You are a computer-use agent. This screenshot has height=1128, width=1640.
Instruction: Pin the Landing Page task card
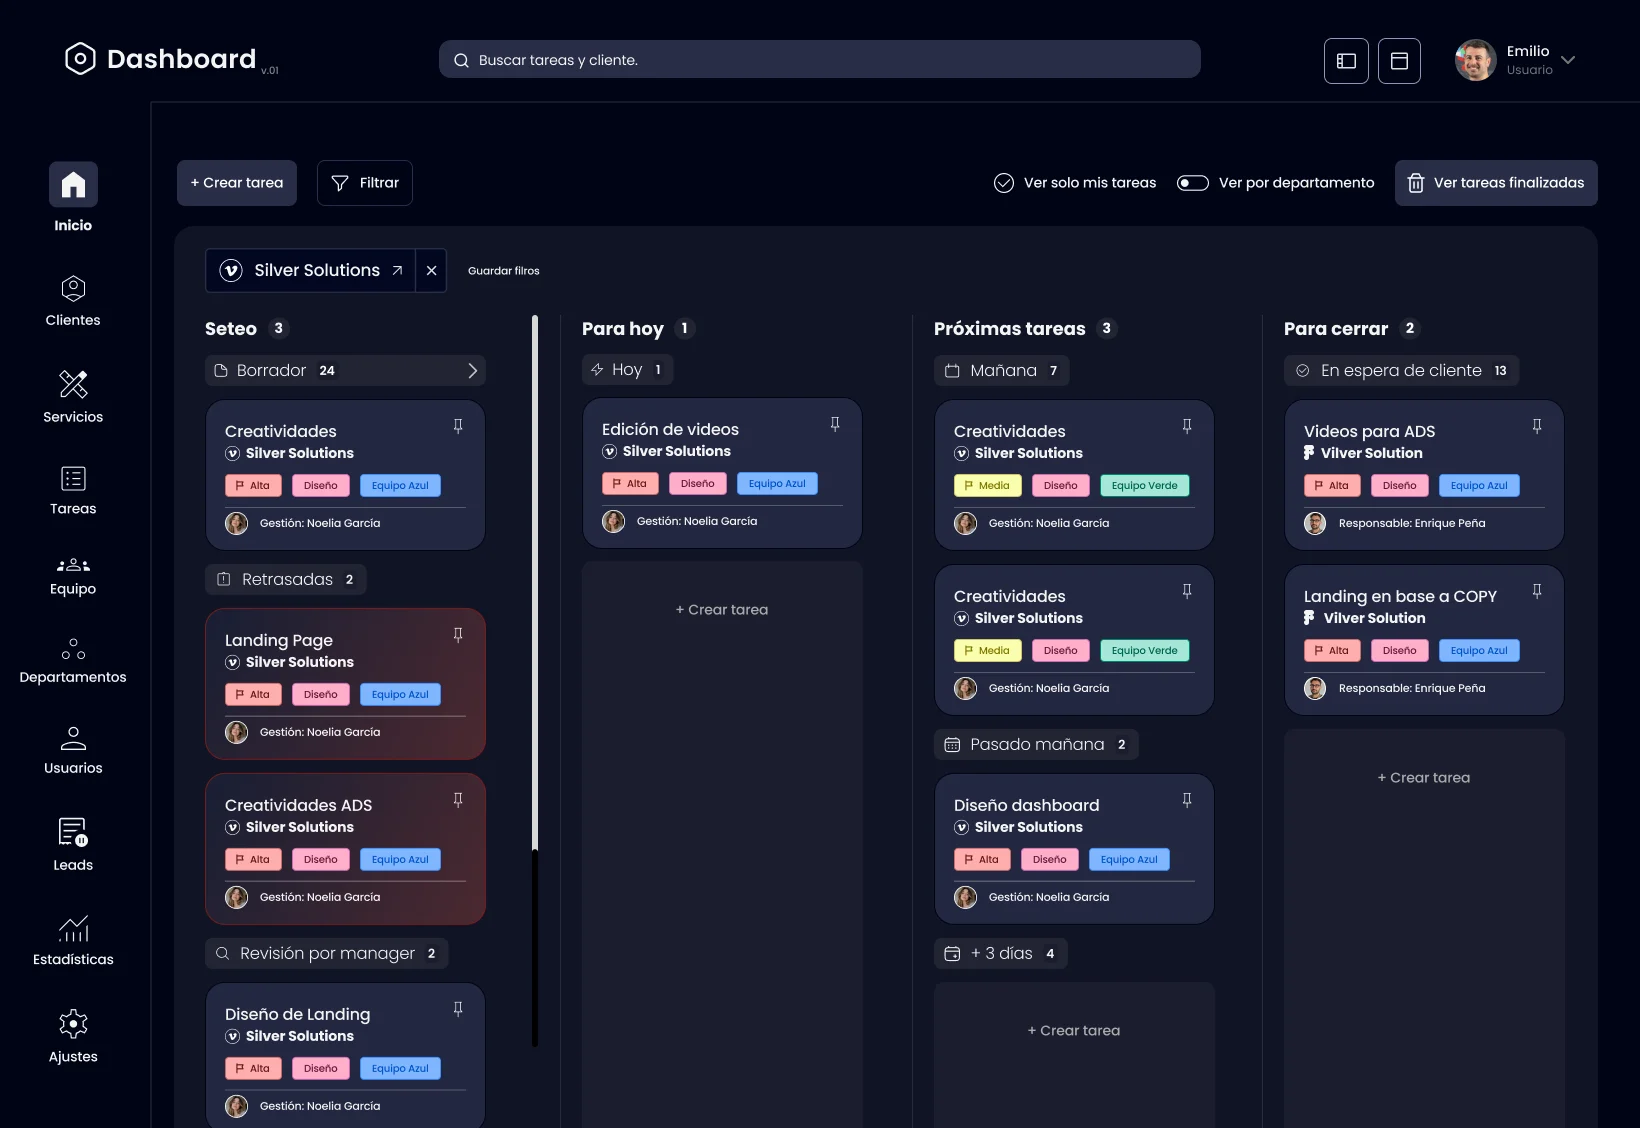click(x=458, y=635)
